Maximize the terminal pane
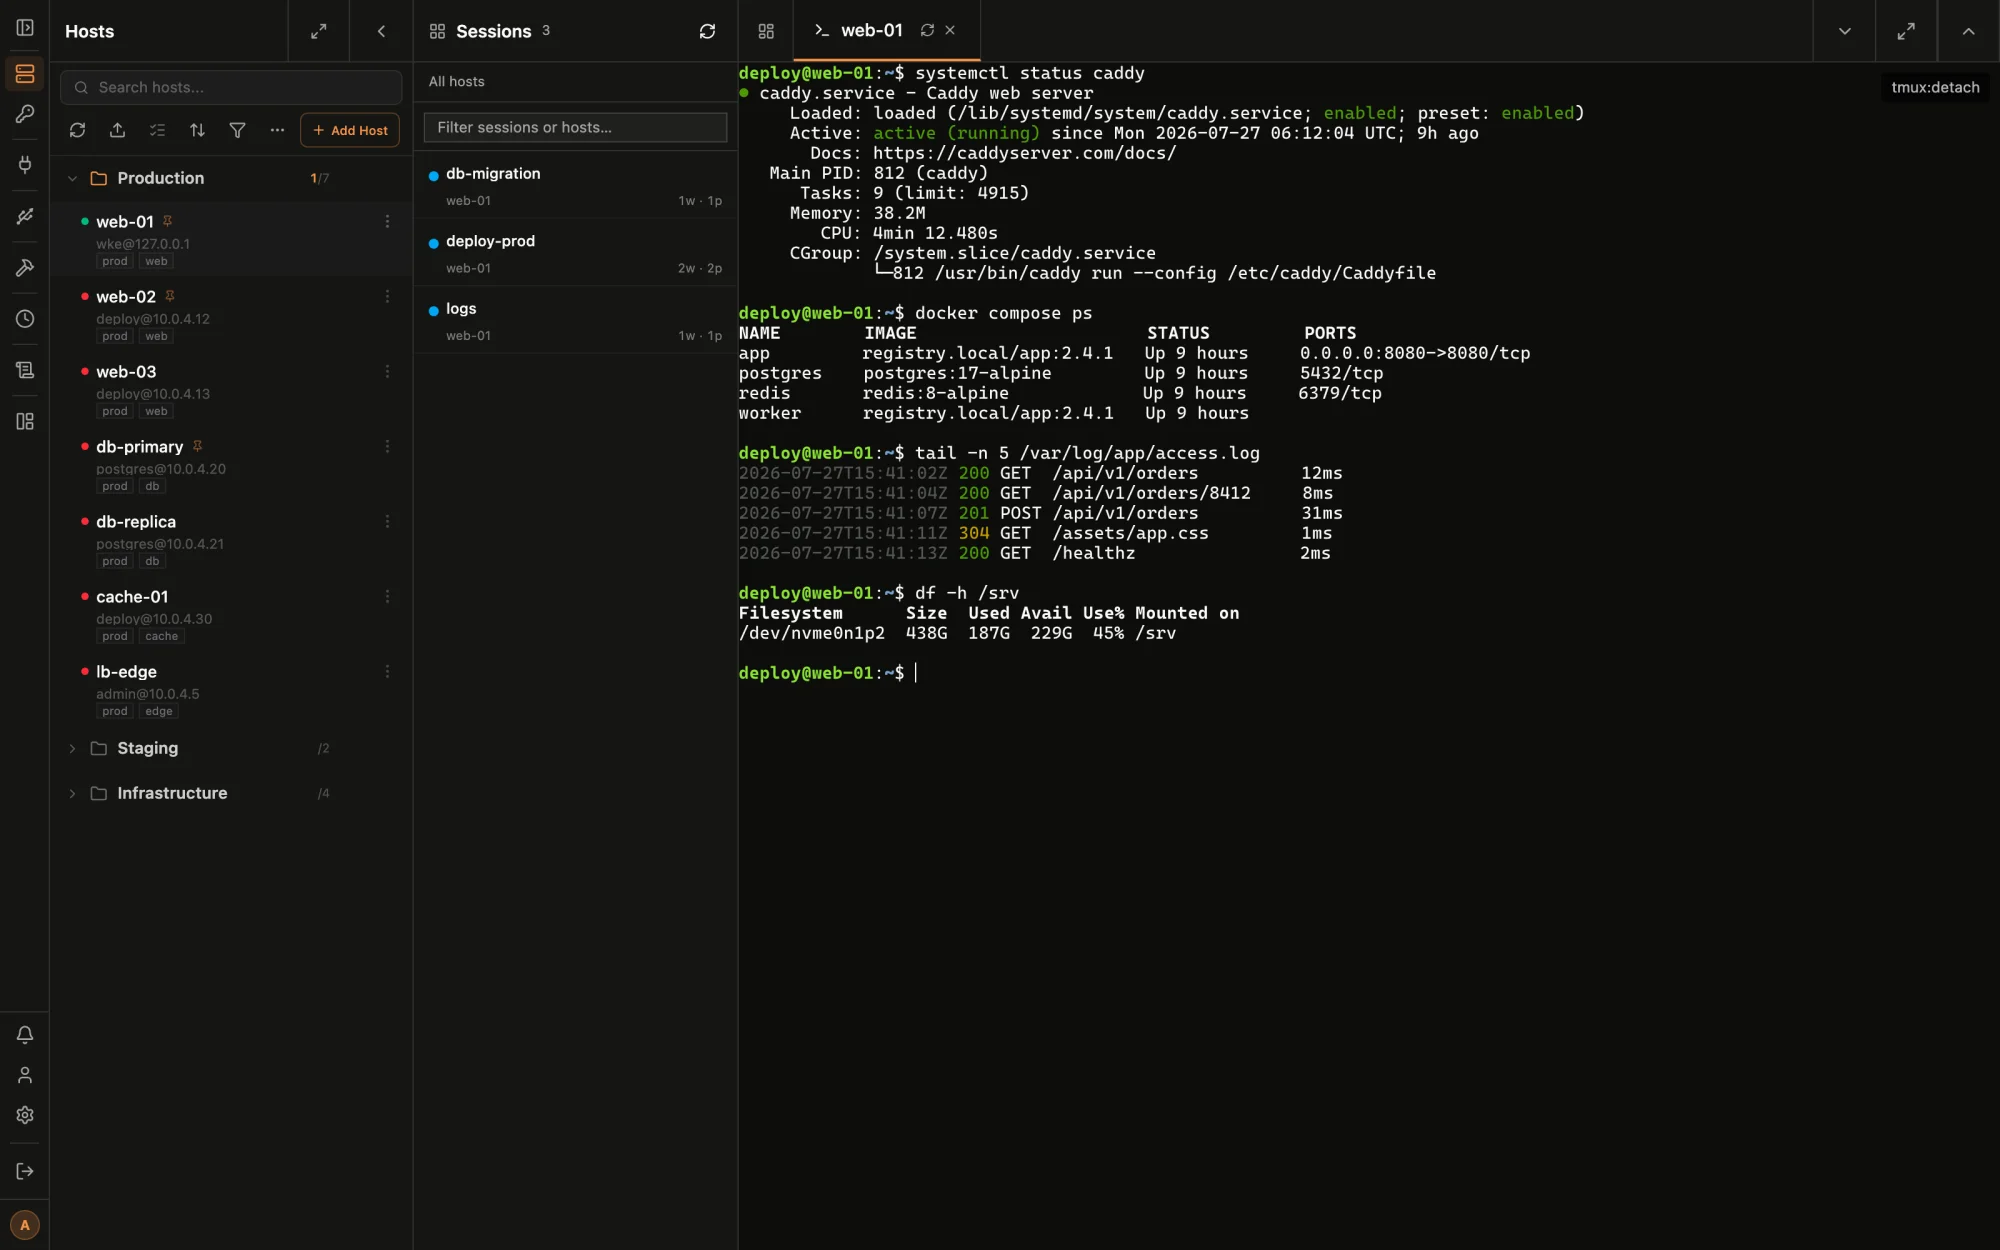 pyautogui.click(x=1906, y=31)
